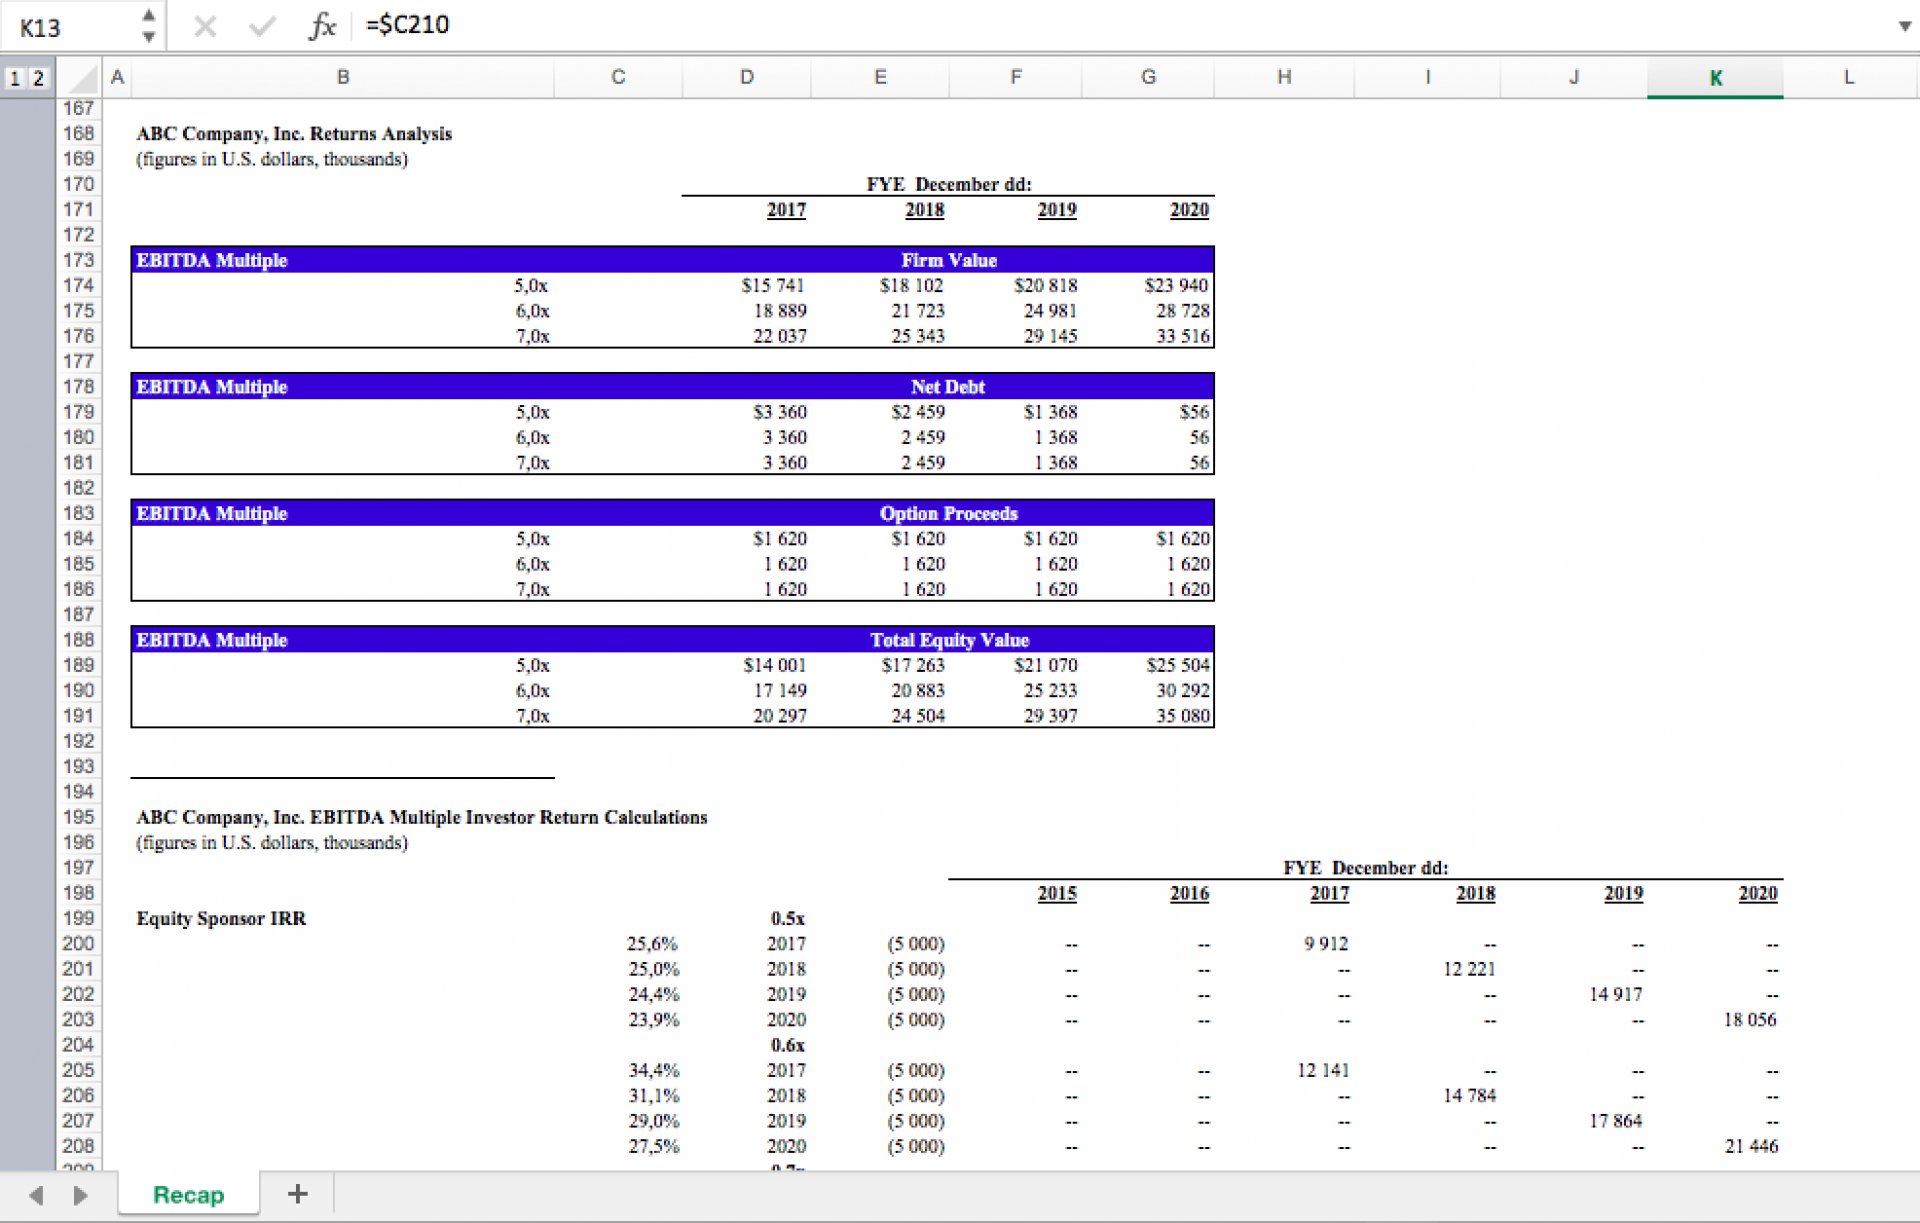Click the Option Proceeds header cell

pyautogui.click(x=948, y=513)
